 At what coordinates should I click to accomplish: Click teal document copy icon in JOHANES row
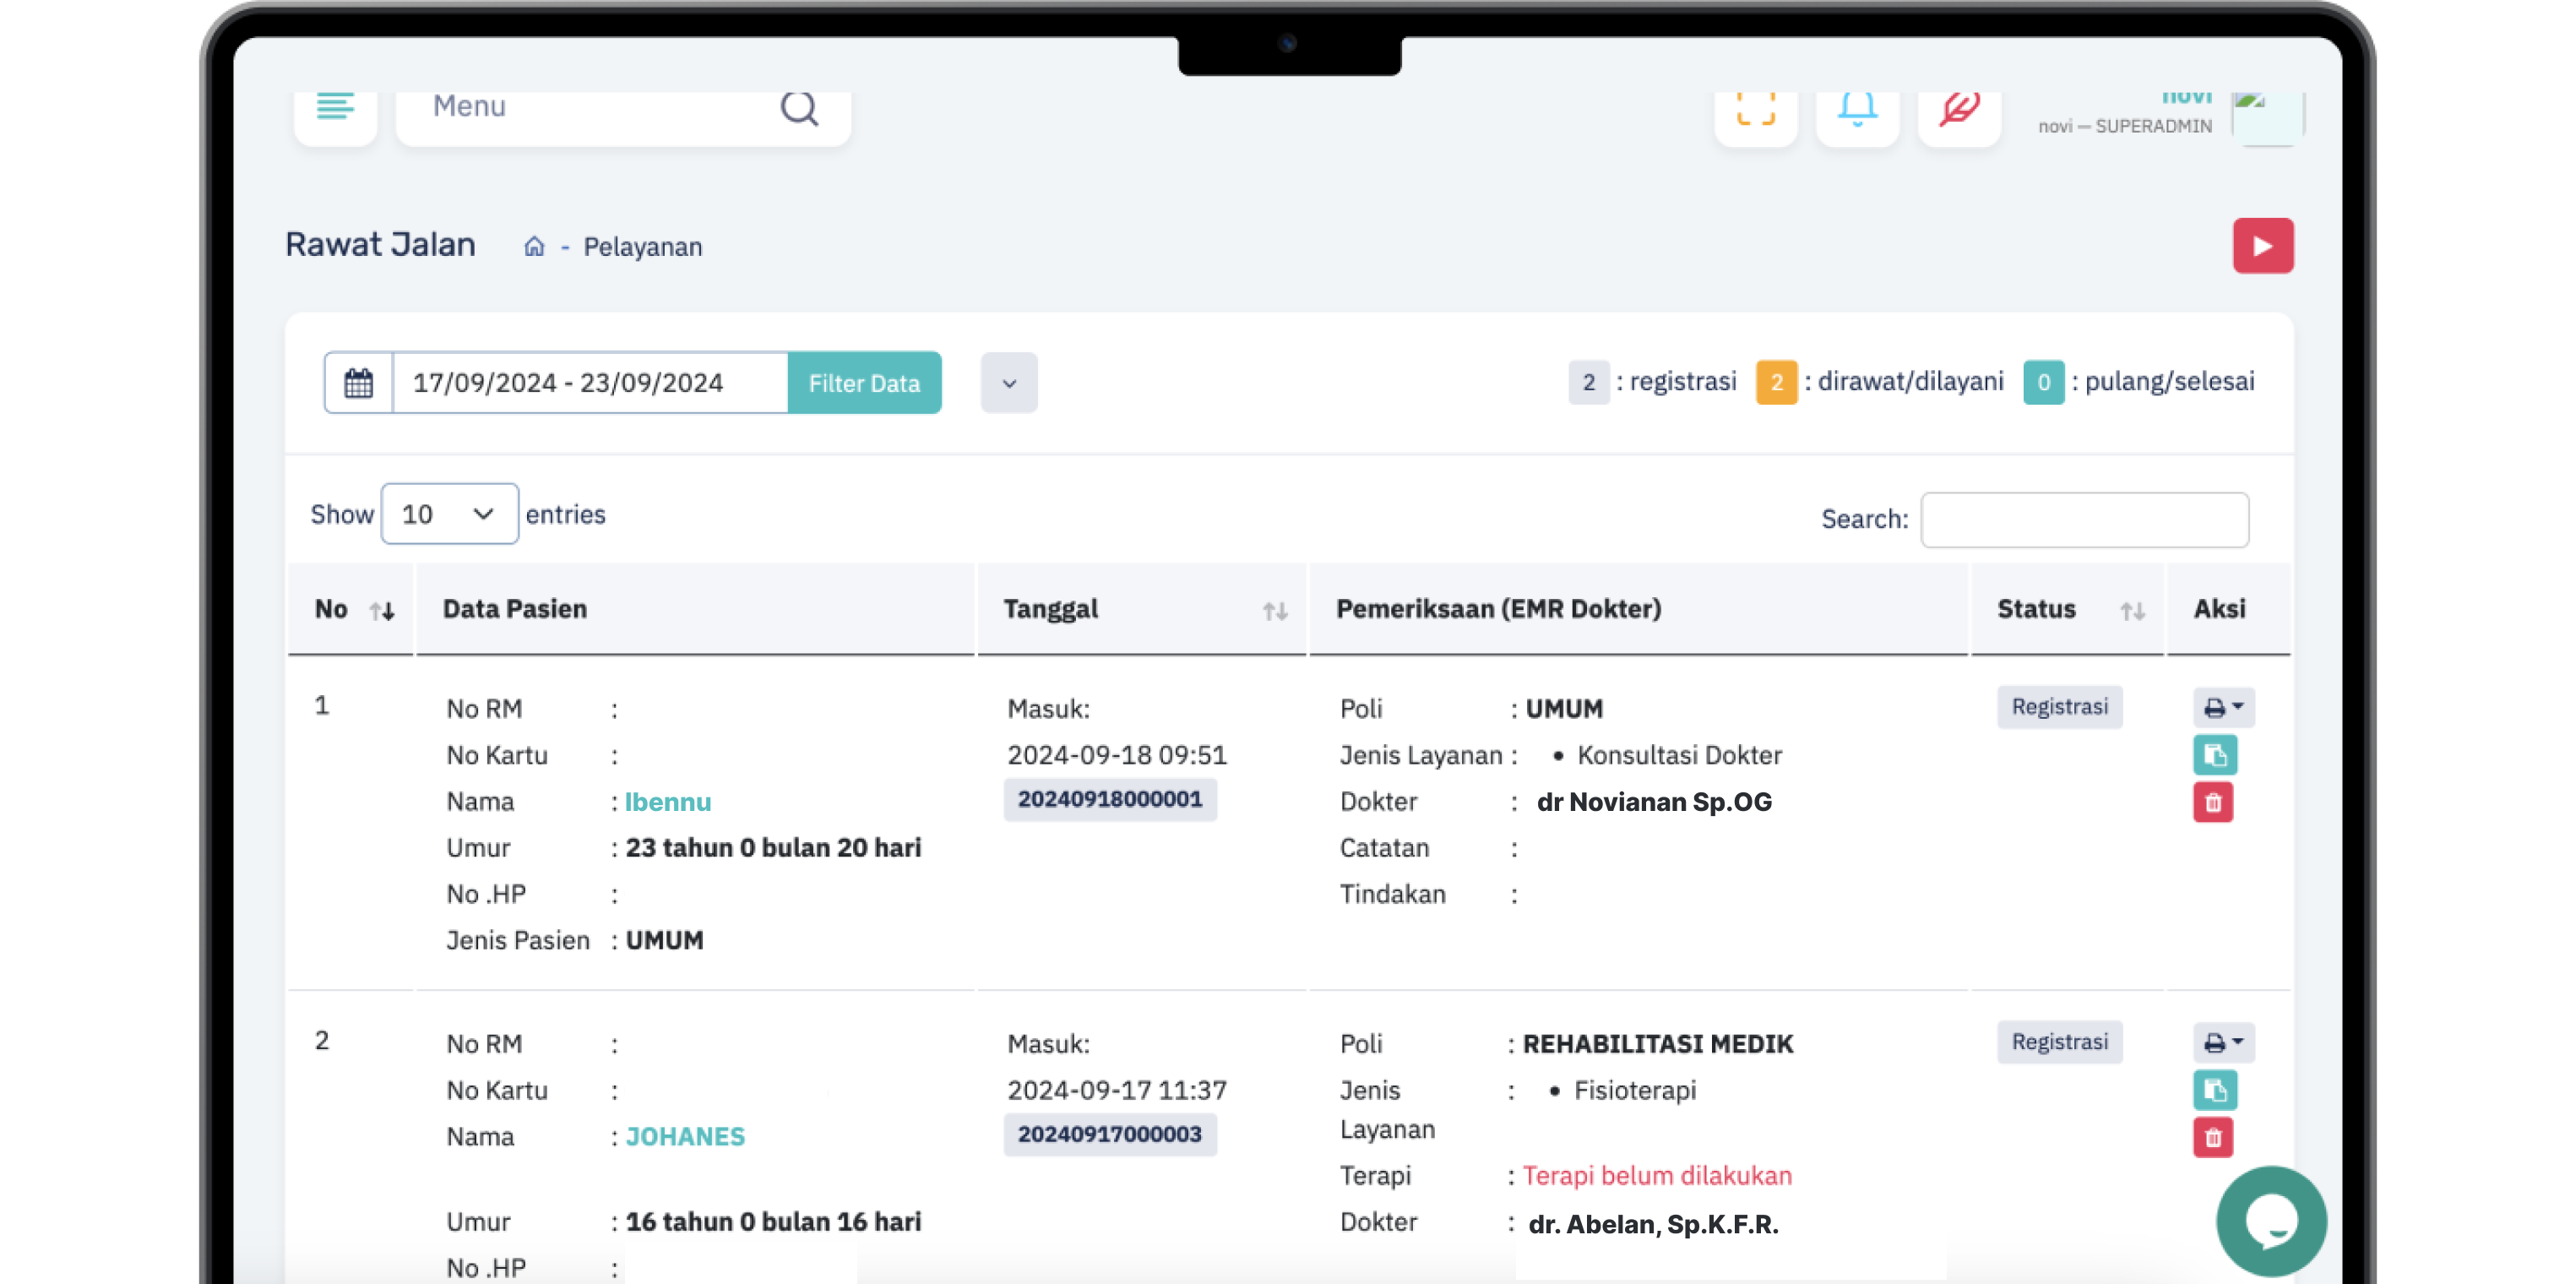point(2214,1090)
